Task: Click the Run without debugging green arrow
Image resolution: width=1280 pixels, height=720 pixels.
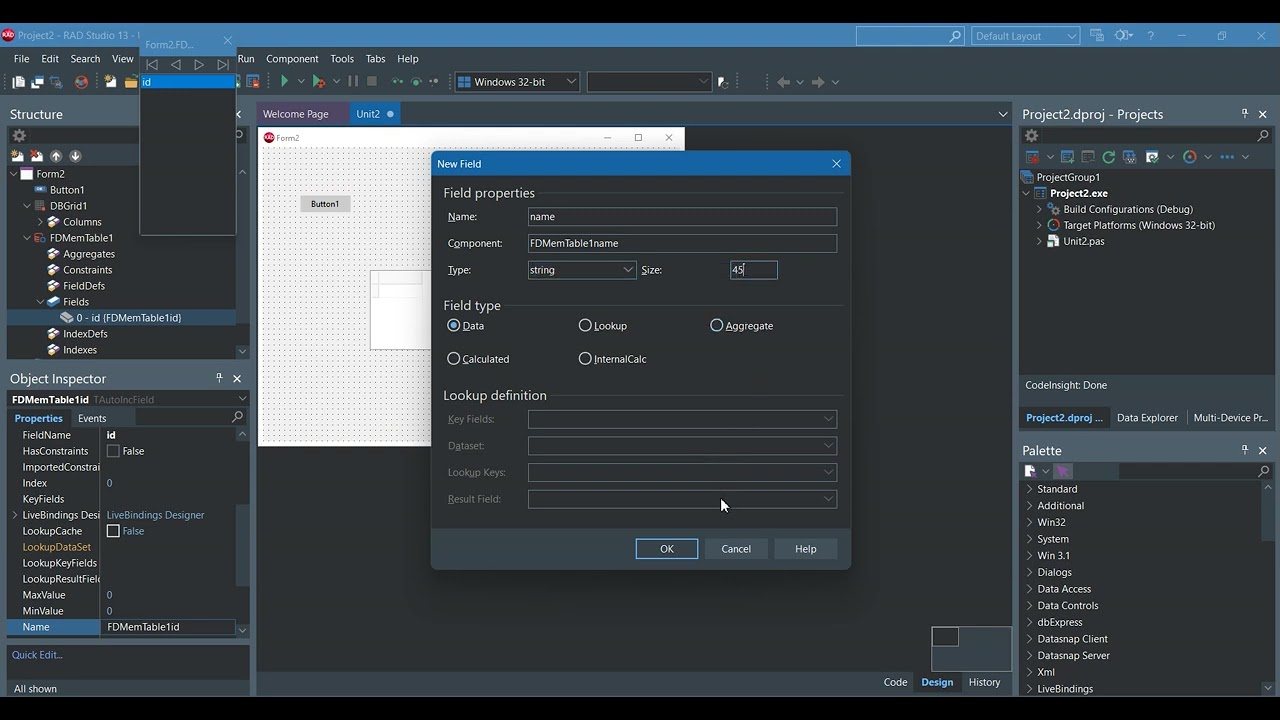Action: 285,82
